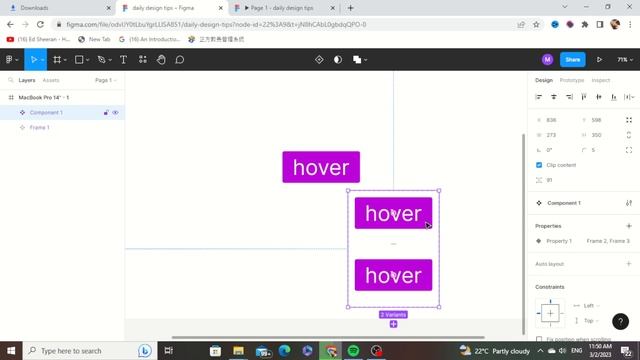The width and height of the screenshot is (640, 360).
Task: Open the Windows Start menu
Action: [x=11, y=351]
